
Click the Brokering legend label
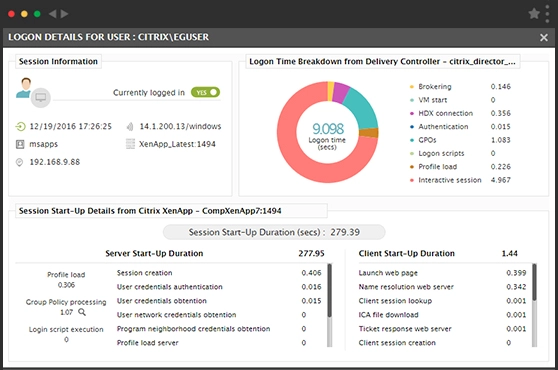(435, 86)
